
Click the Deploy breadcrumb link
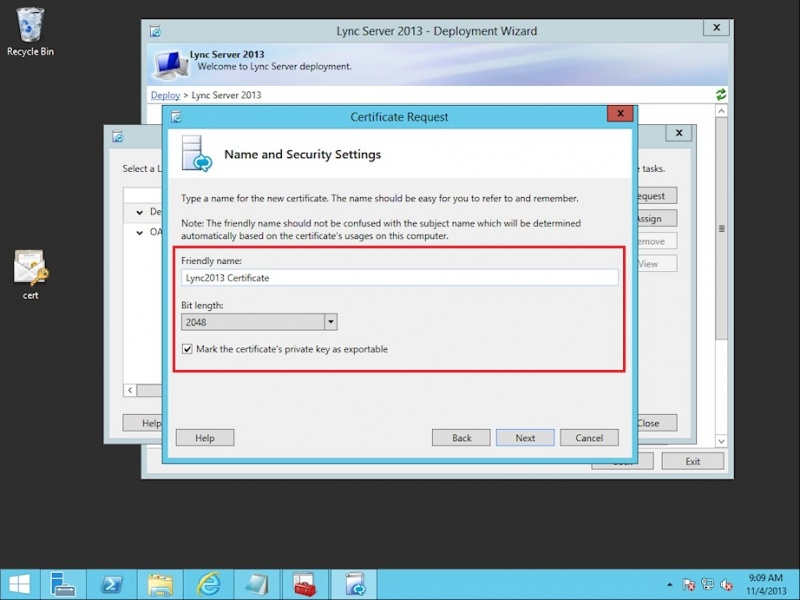[x=165, y=95]
